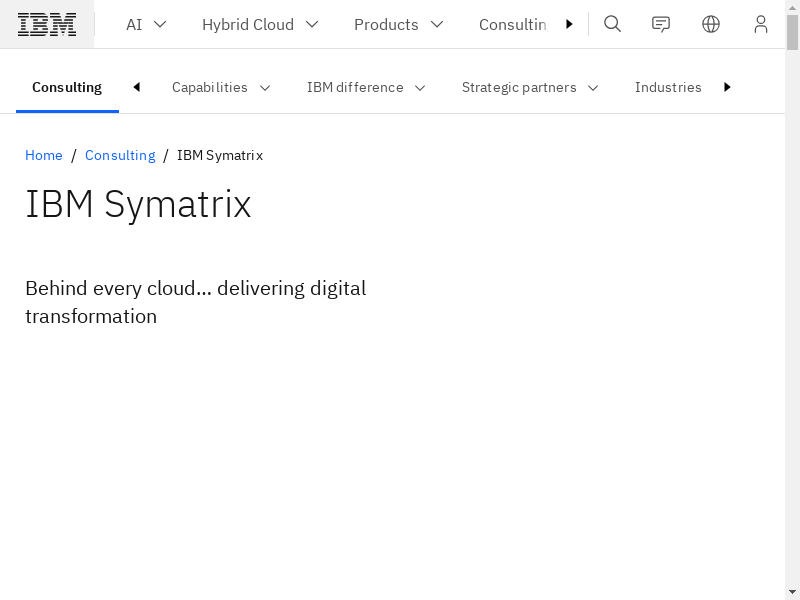Screen dimensions: 800x600
Task: Expand the AI menu
Action: point(146,24)
